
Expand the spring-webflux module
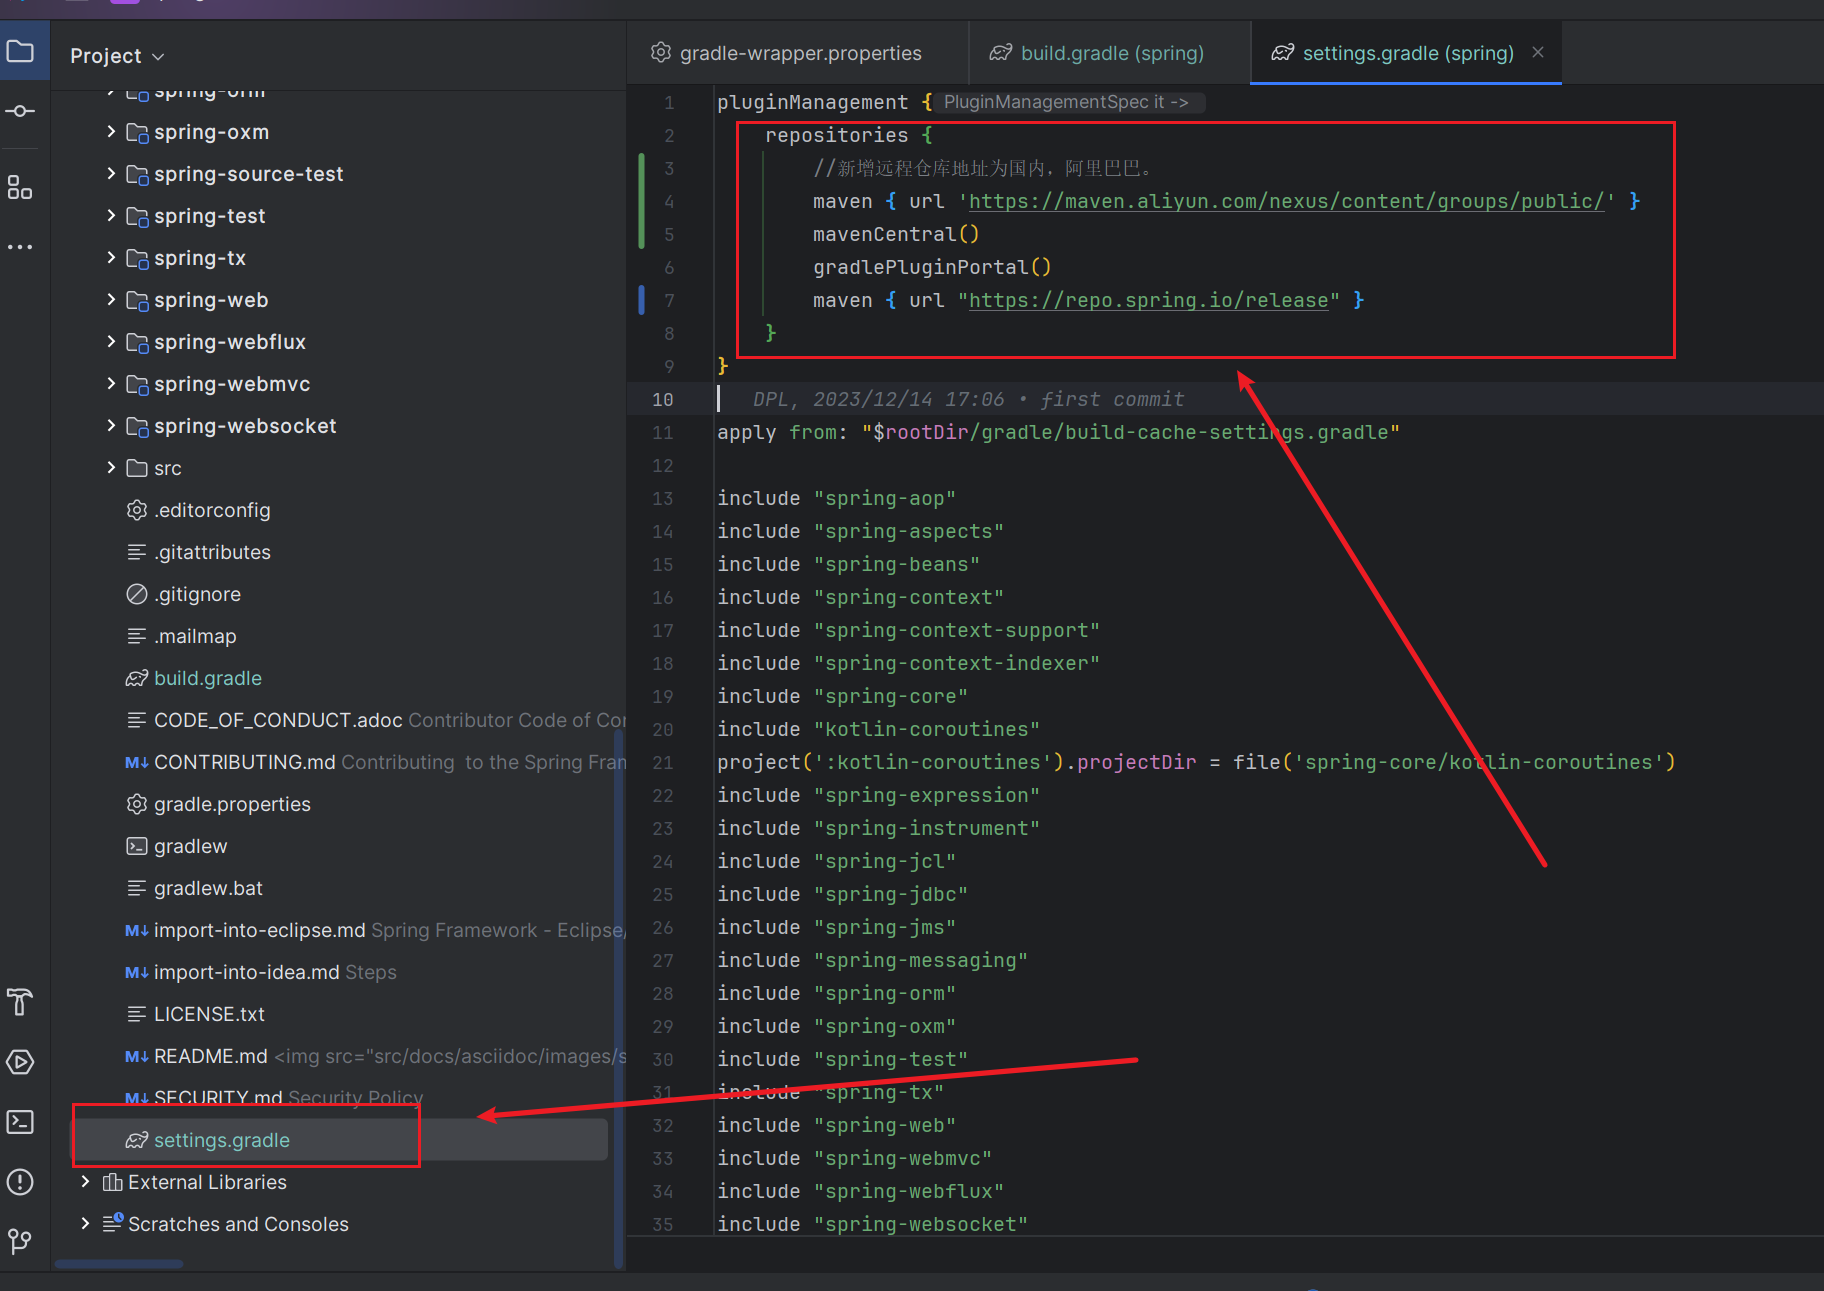pos(111,341)
